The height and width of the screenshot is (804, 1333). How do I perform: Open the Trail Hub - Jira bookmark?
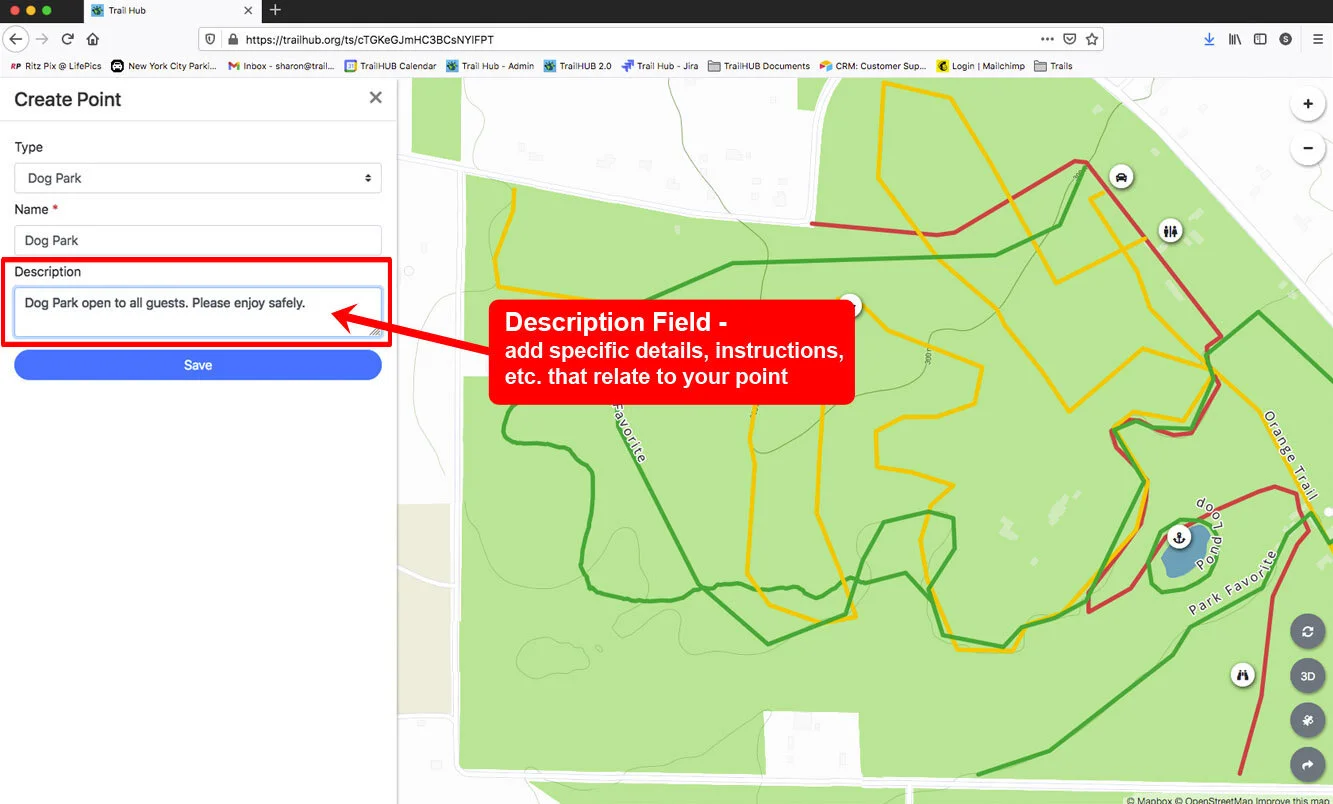659,66
